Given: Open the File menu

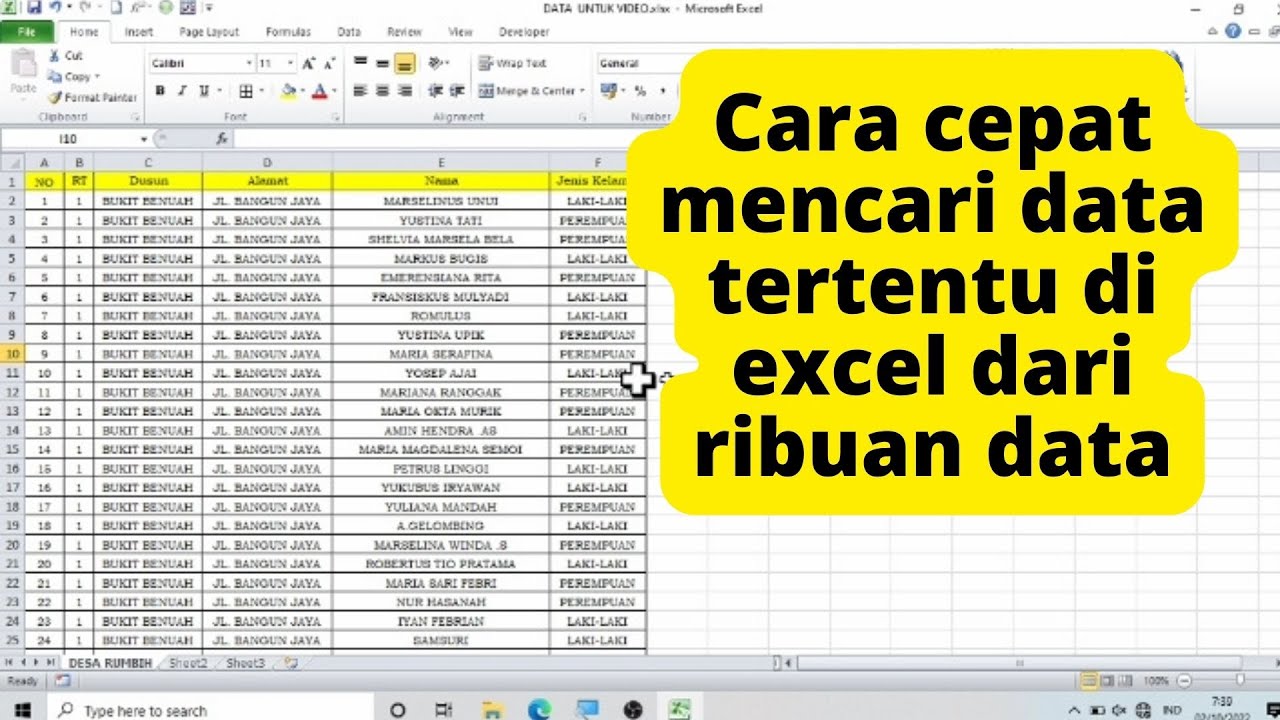Looking at the screenshot, I should pyautogui.click(x=29, y=31).
